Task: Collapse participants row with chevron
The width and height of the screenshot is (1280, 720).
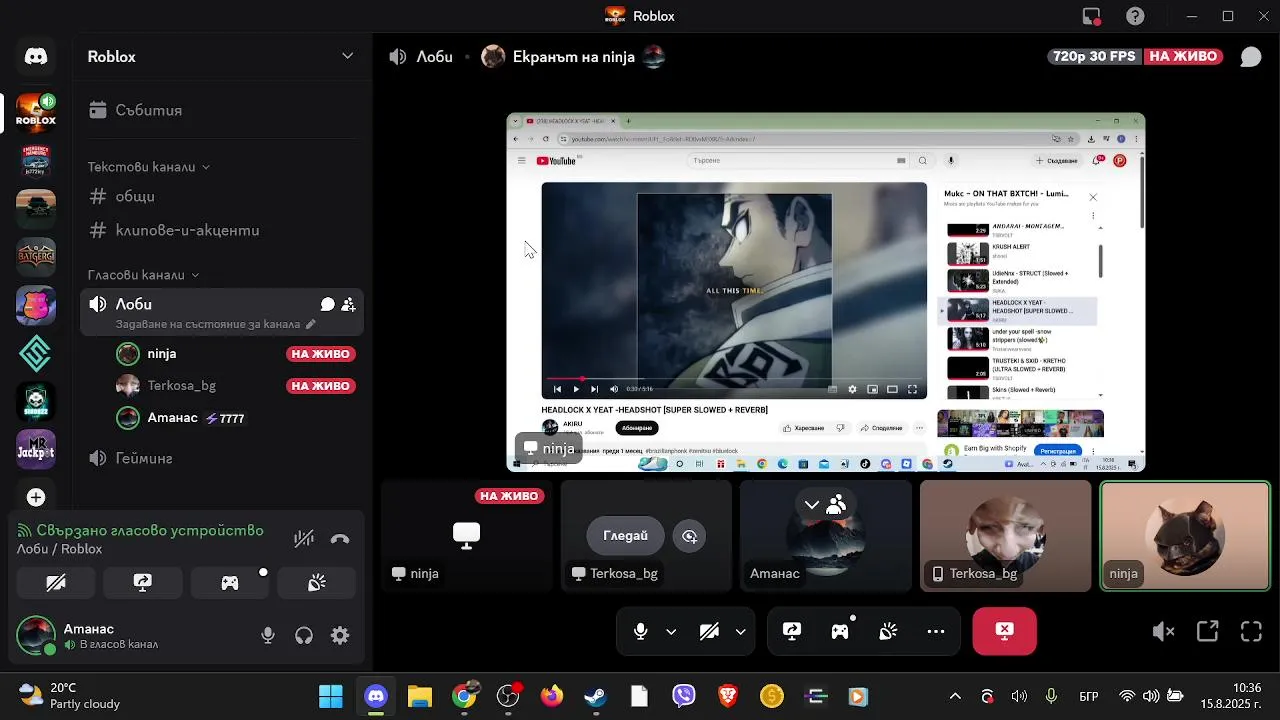Action: (x=812, y=505)
